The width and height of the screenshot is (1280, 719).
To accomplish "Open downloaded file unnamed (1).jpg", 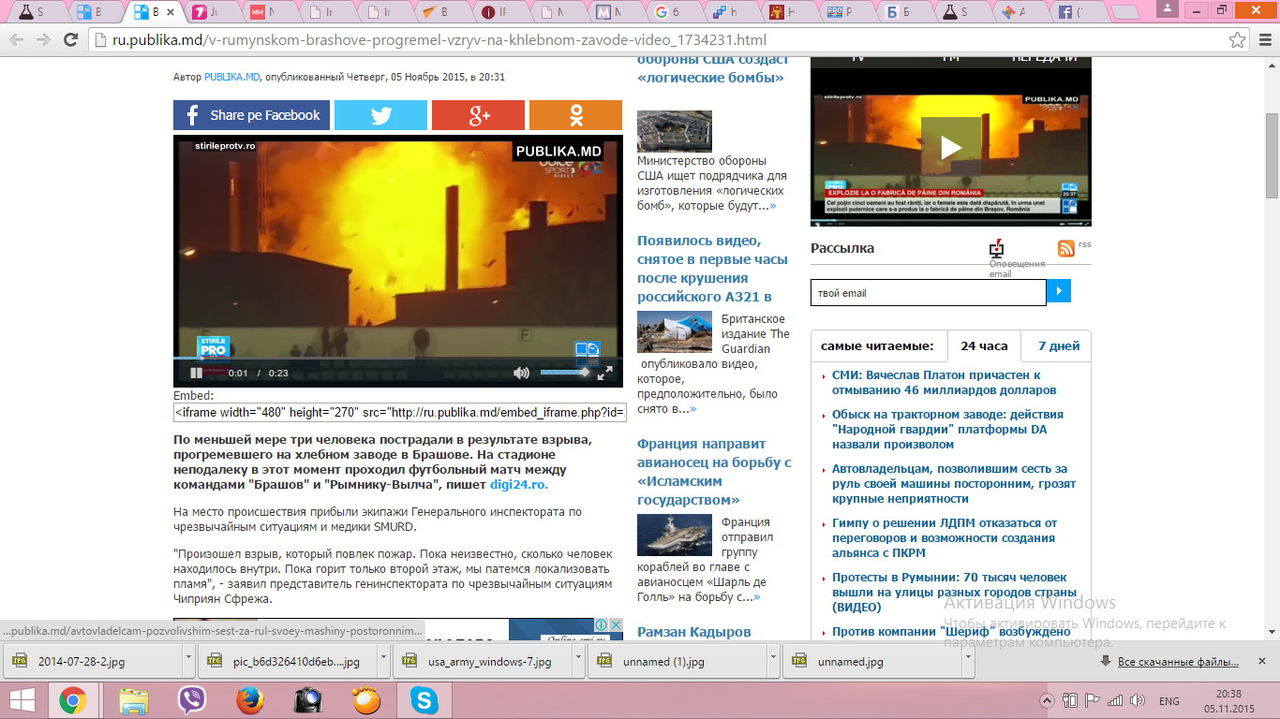I will [677, 661].
